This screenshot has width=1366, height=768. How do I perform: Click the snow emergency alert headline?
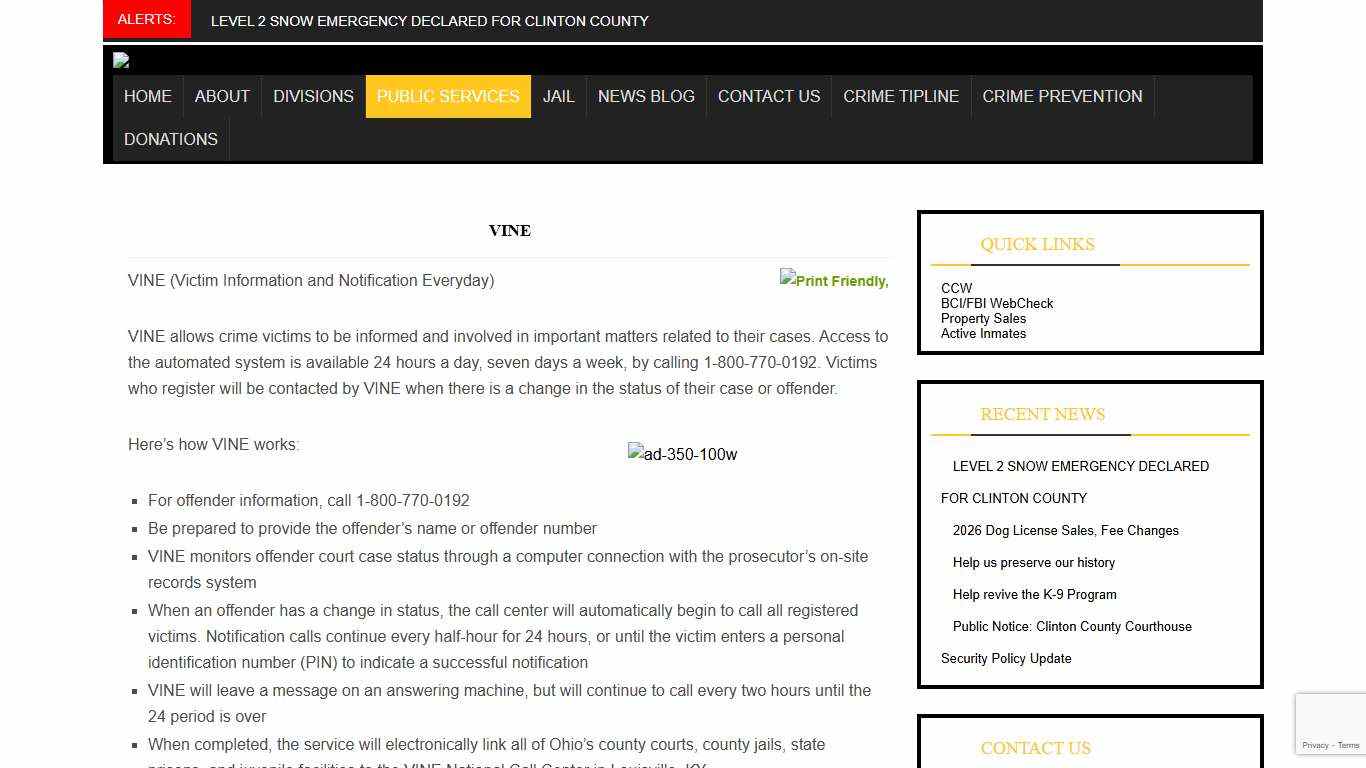click(429, 21)
